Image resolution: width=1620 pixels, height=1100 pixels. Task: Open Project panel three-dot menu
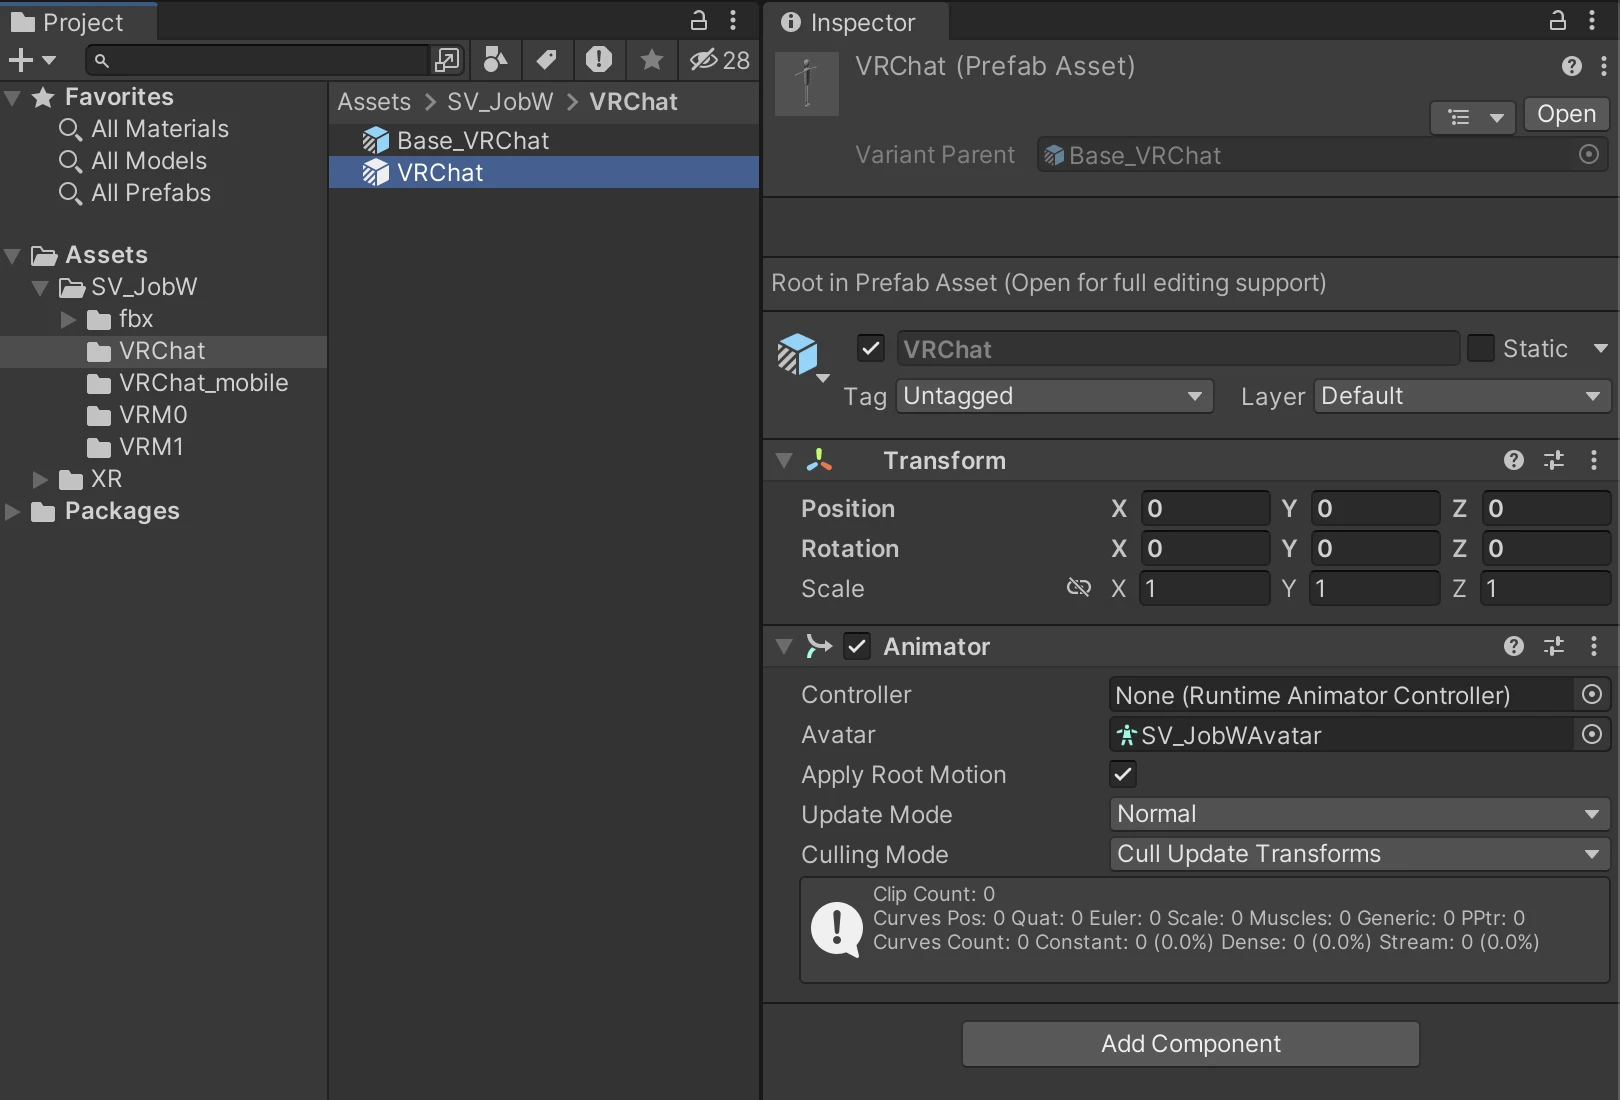coord(733,20)
